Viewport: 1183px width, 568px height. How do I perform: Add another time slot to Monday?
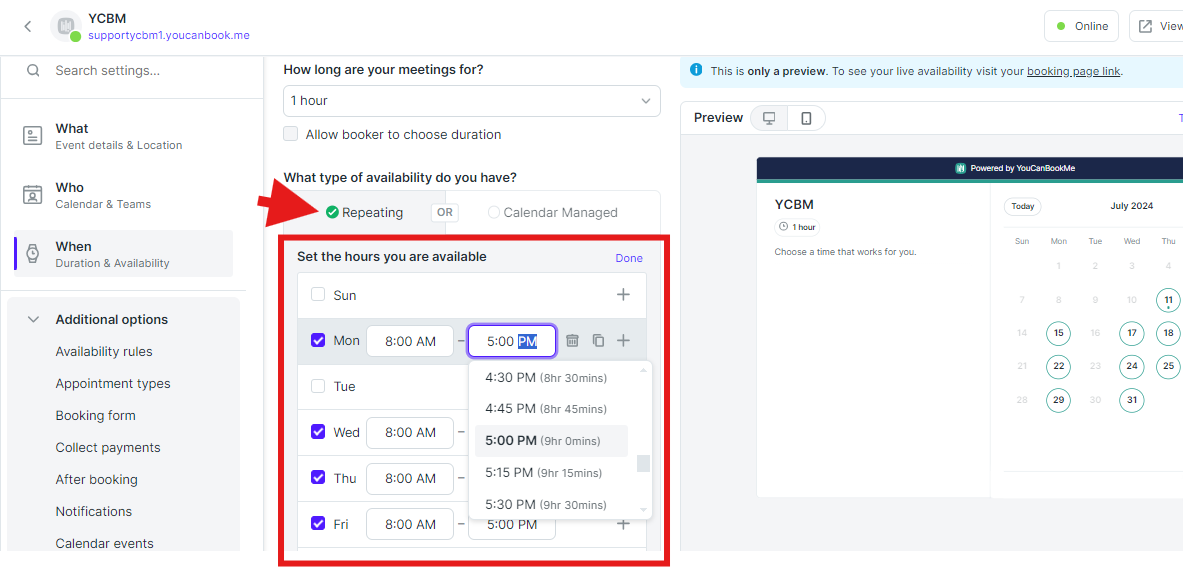click(x=623, y=341)
